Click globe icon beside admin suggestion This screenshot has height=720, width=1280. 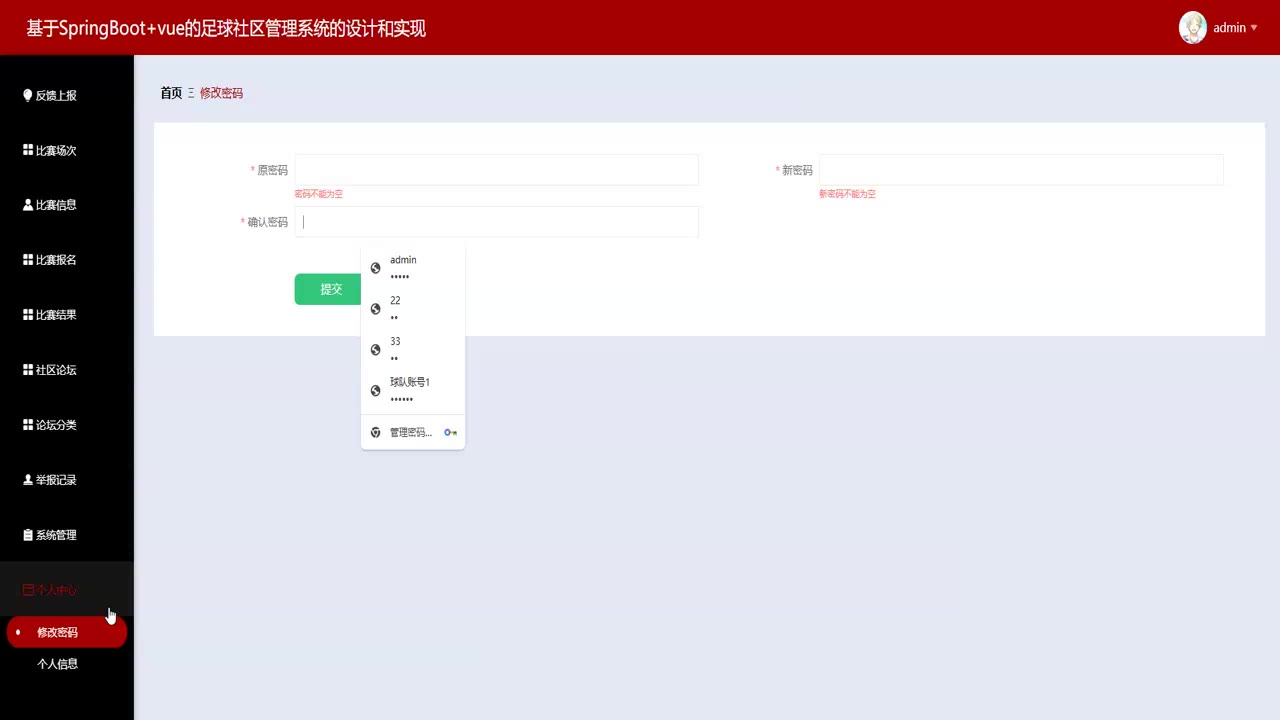tap(376, 268)
